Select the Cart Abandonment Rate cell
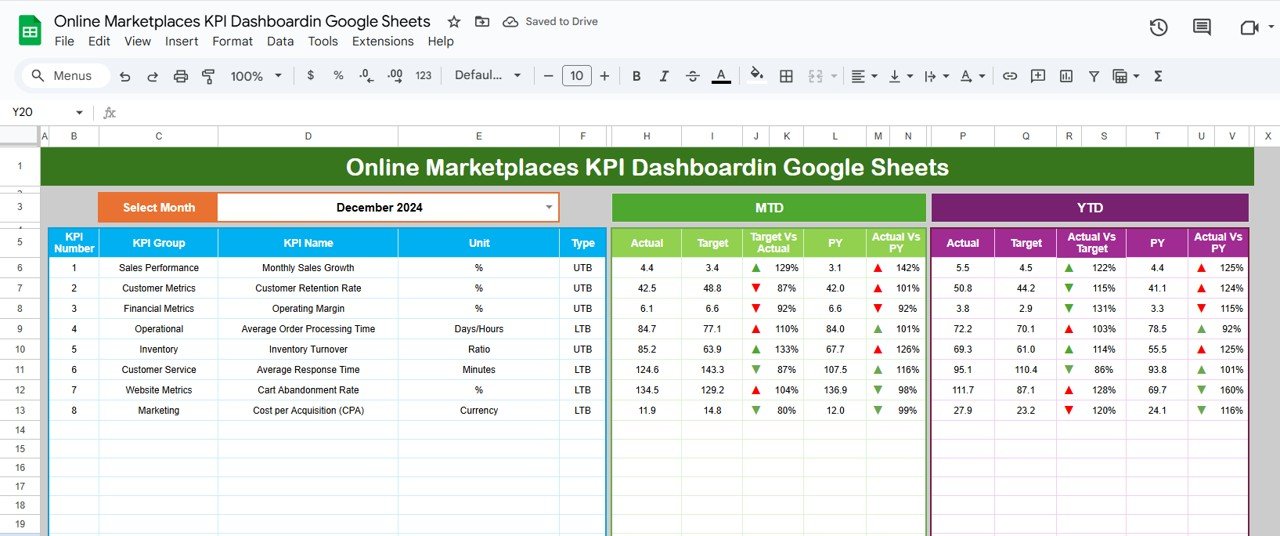 pyautogui.click(x=308, y=390)
